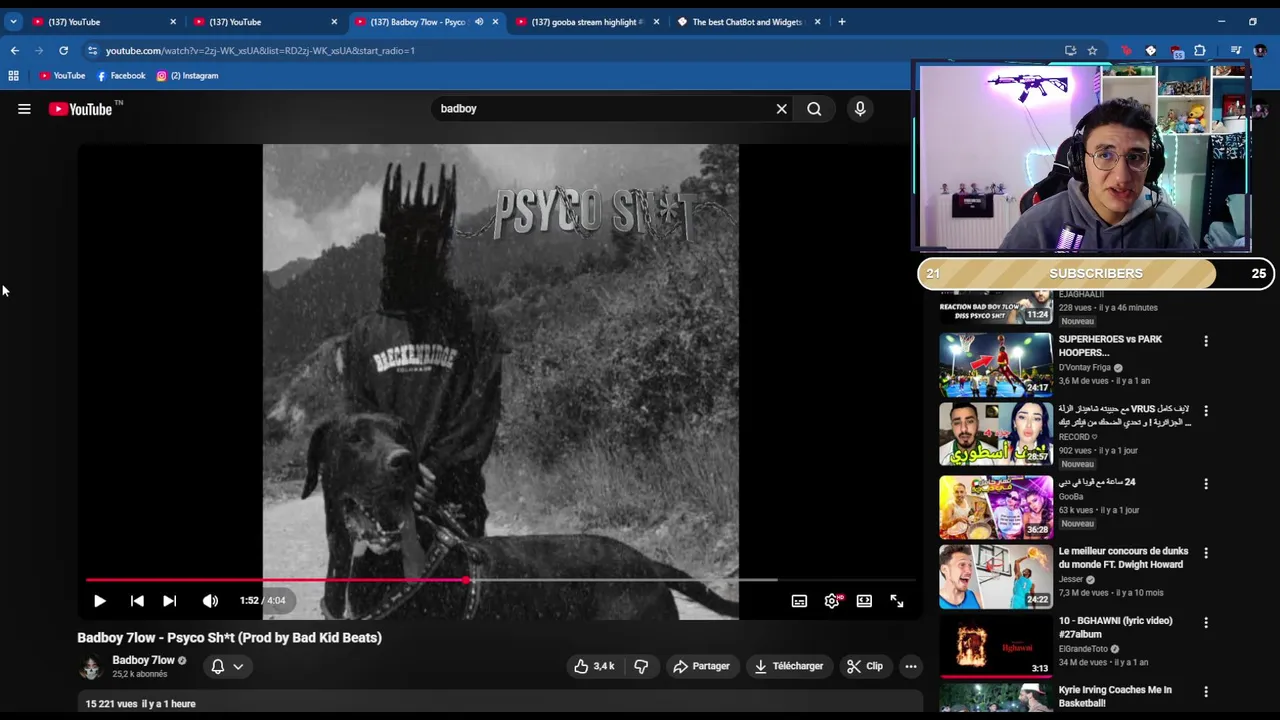1280x720 pixels.
Task: Enter fullscreen mode
Action: coord(897,601)
